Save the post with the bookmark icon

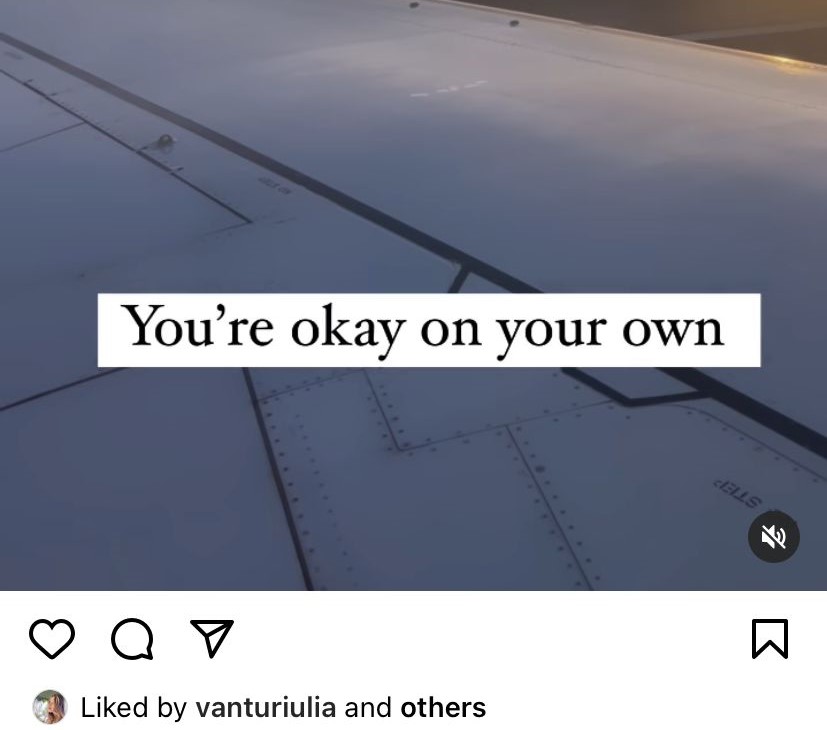point(770,639)
